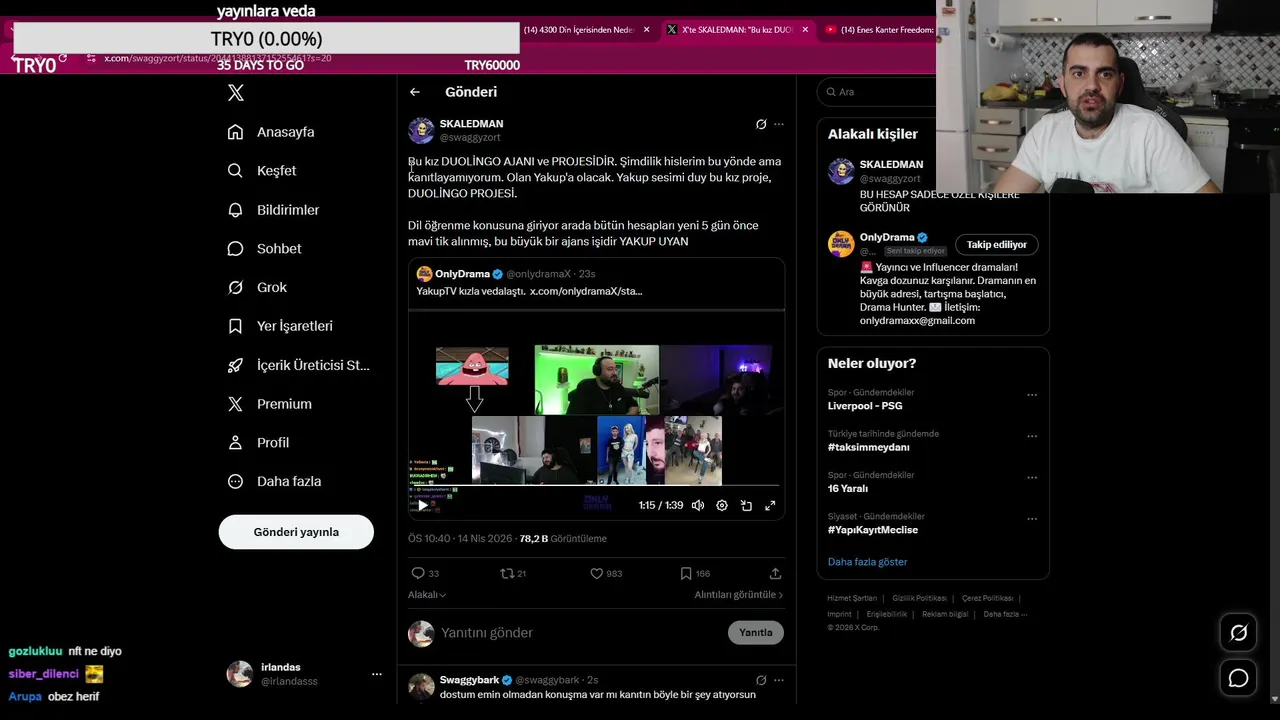
Task: Open Yer İşaretleri bookmarks
Action: pos(280,326)
